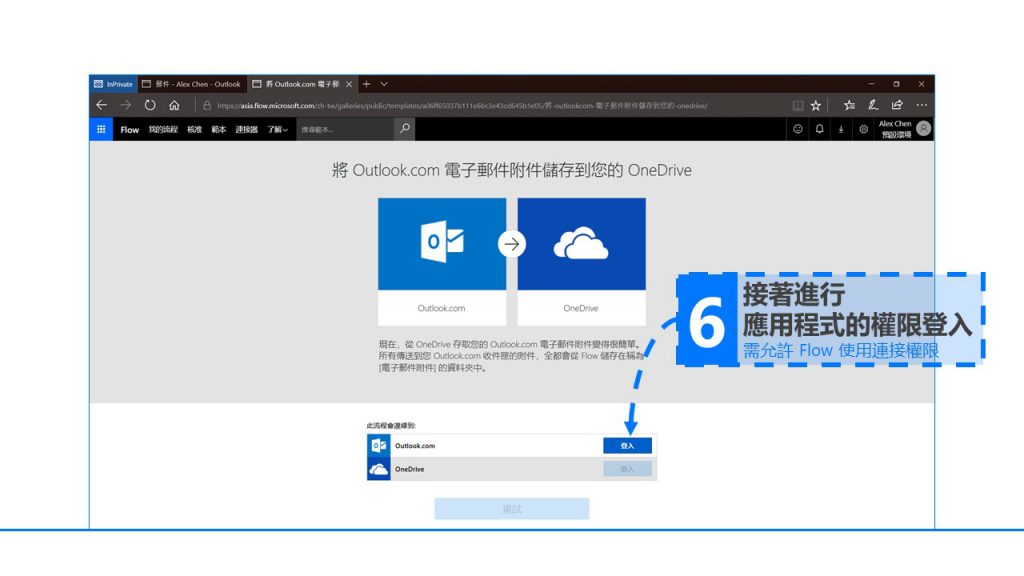
Task: Click the download arrow icon in Flow header
Action: pyautogui.click(x=841, y=129)
